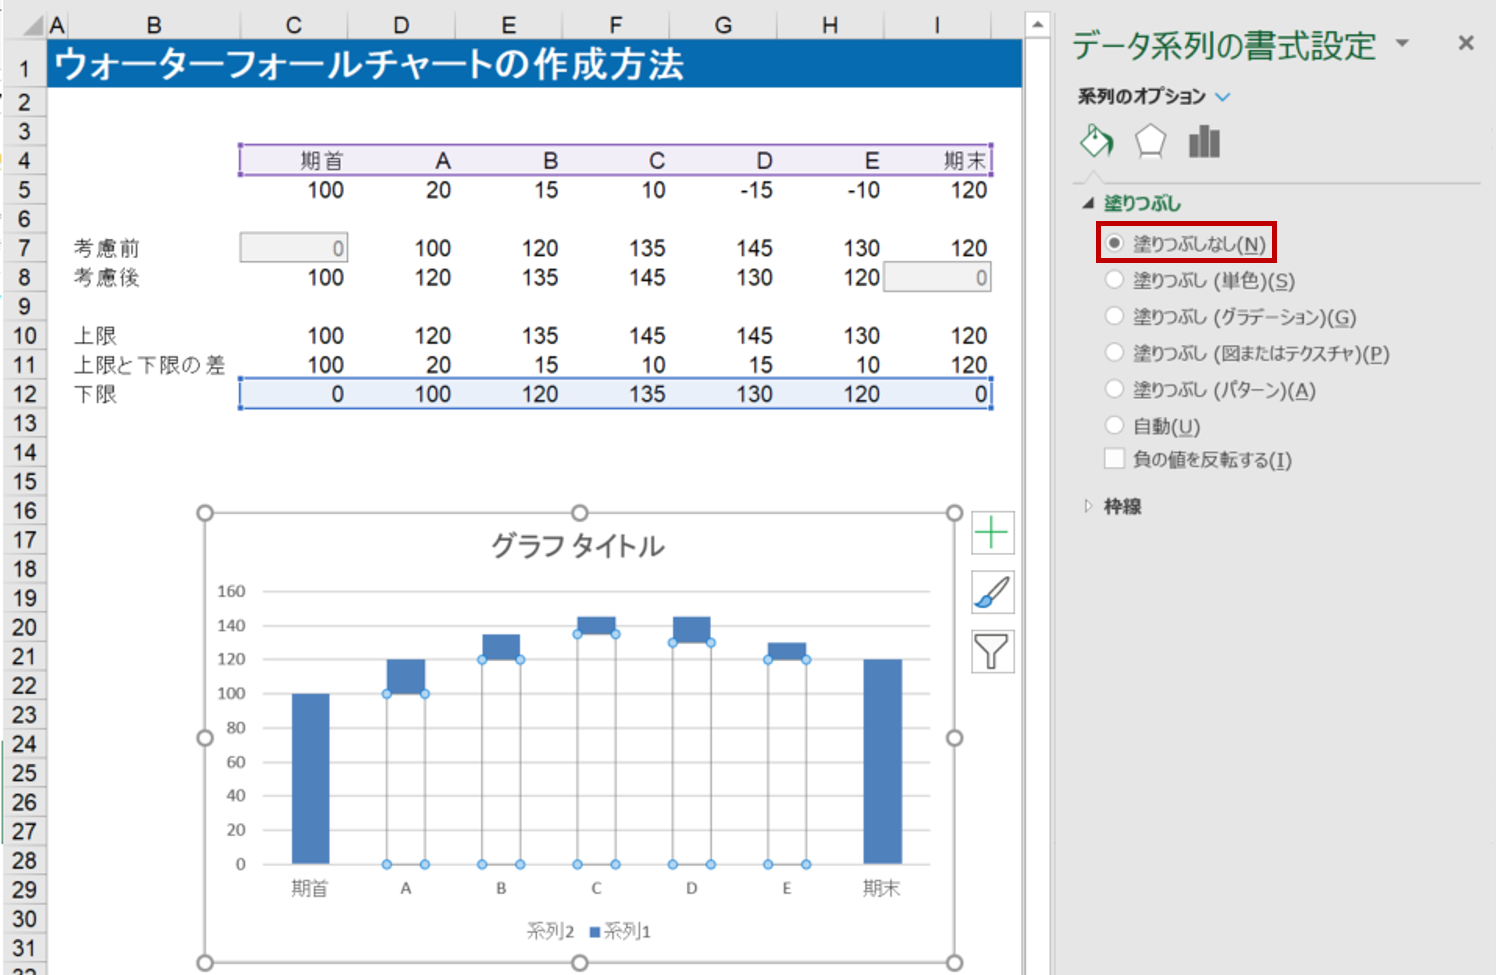
Task: Close the データ系列の書式設定 pane
Action: point(1465,43)
